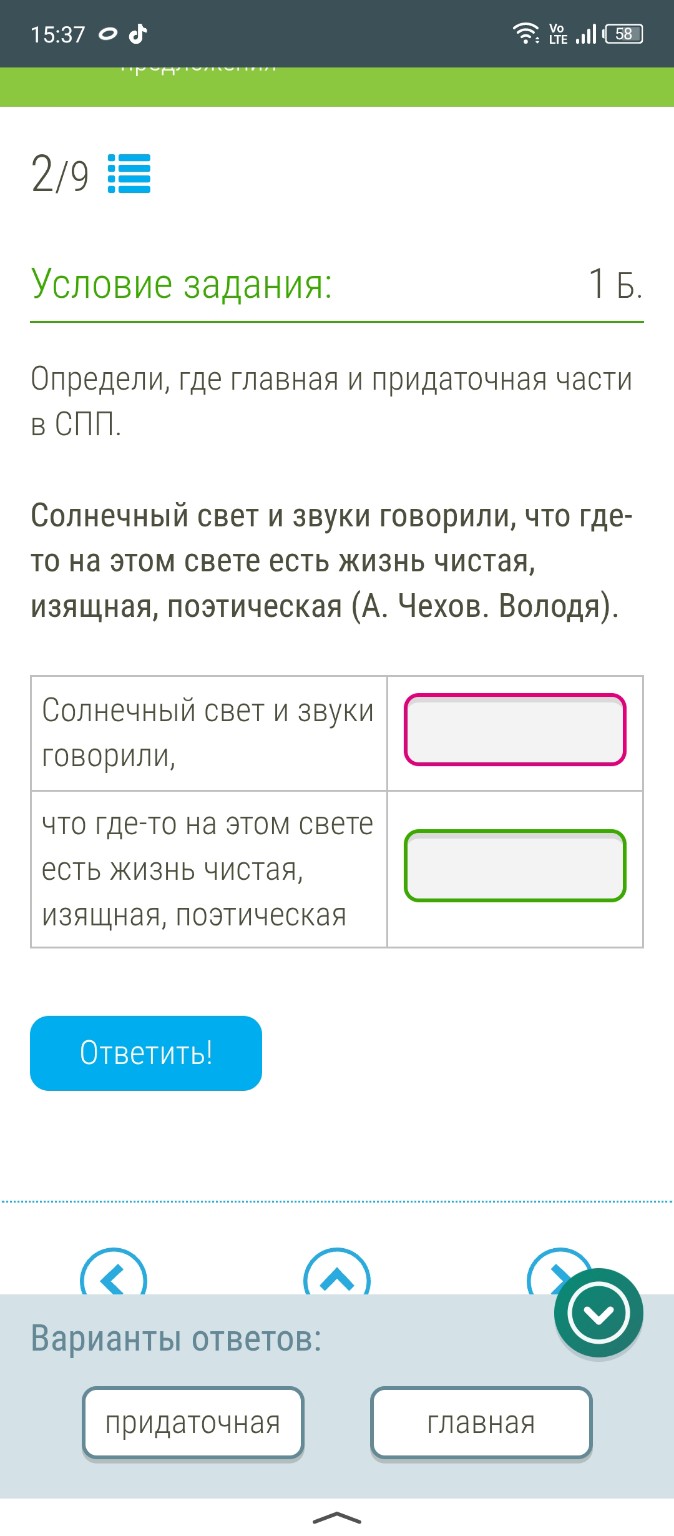
Task: Go to the previous task using the left arrow
Action: coord(114,1278)
